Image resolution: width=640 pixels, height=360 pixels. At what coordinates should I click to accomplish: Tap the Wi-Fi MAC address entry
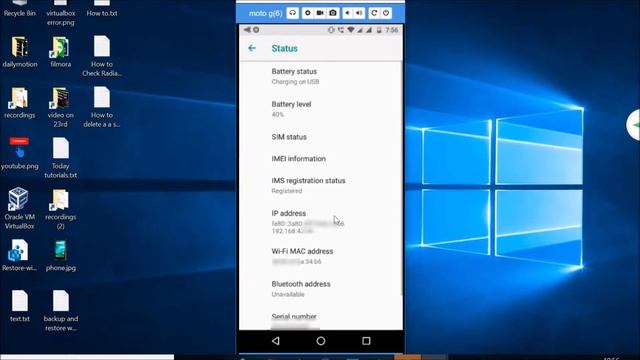tap(321, 256)
